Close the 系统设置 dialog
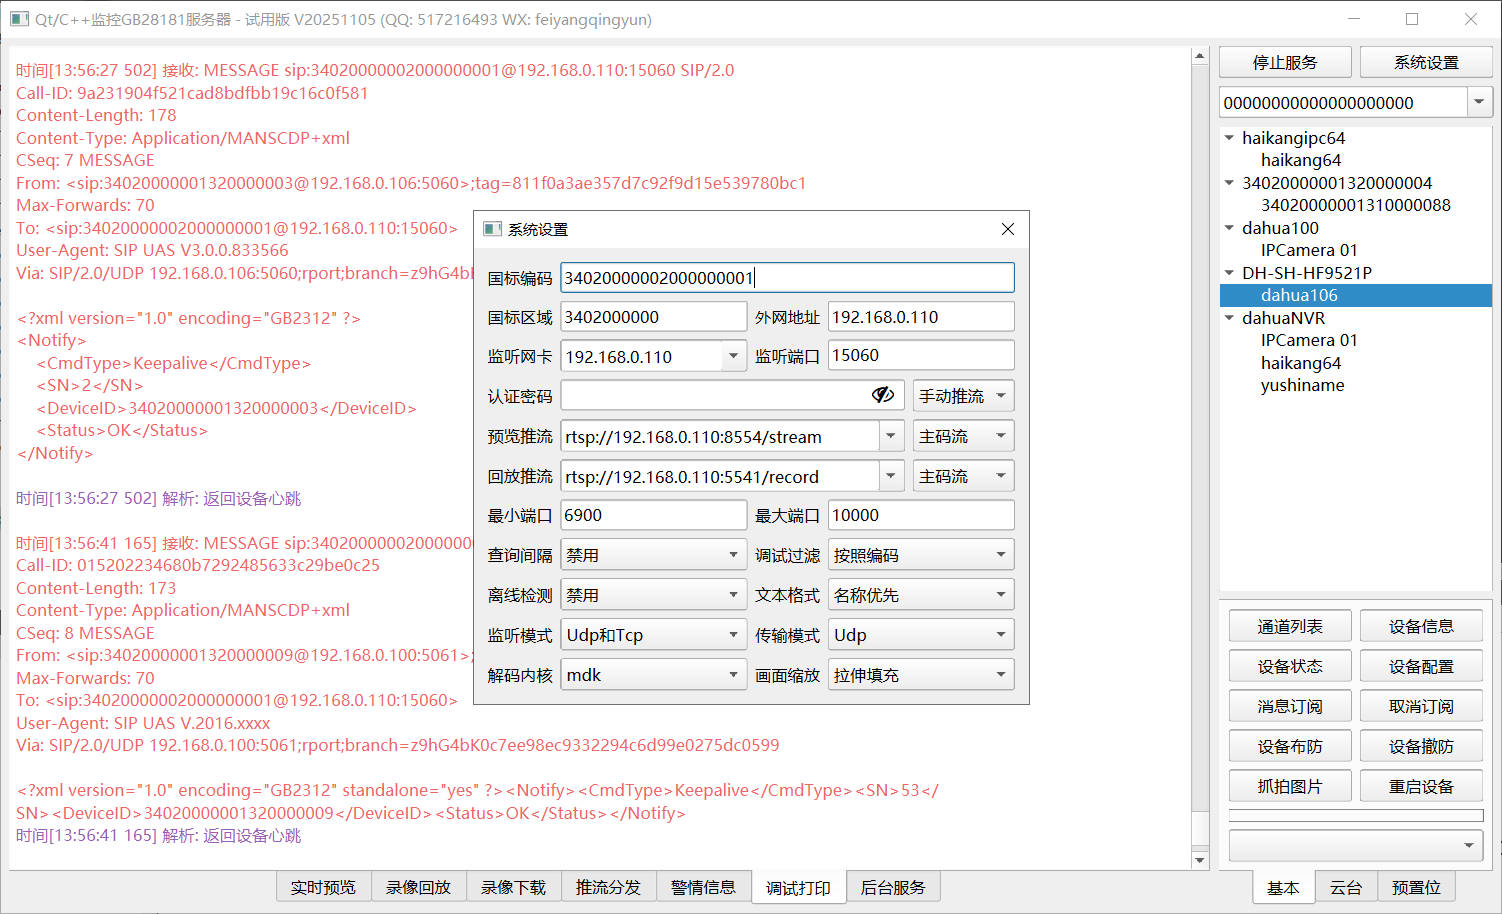Screen dimensions: 1502x914 pyautogui.click(x=1008, y=229)
